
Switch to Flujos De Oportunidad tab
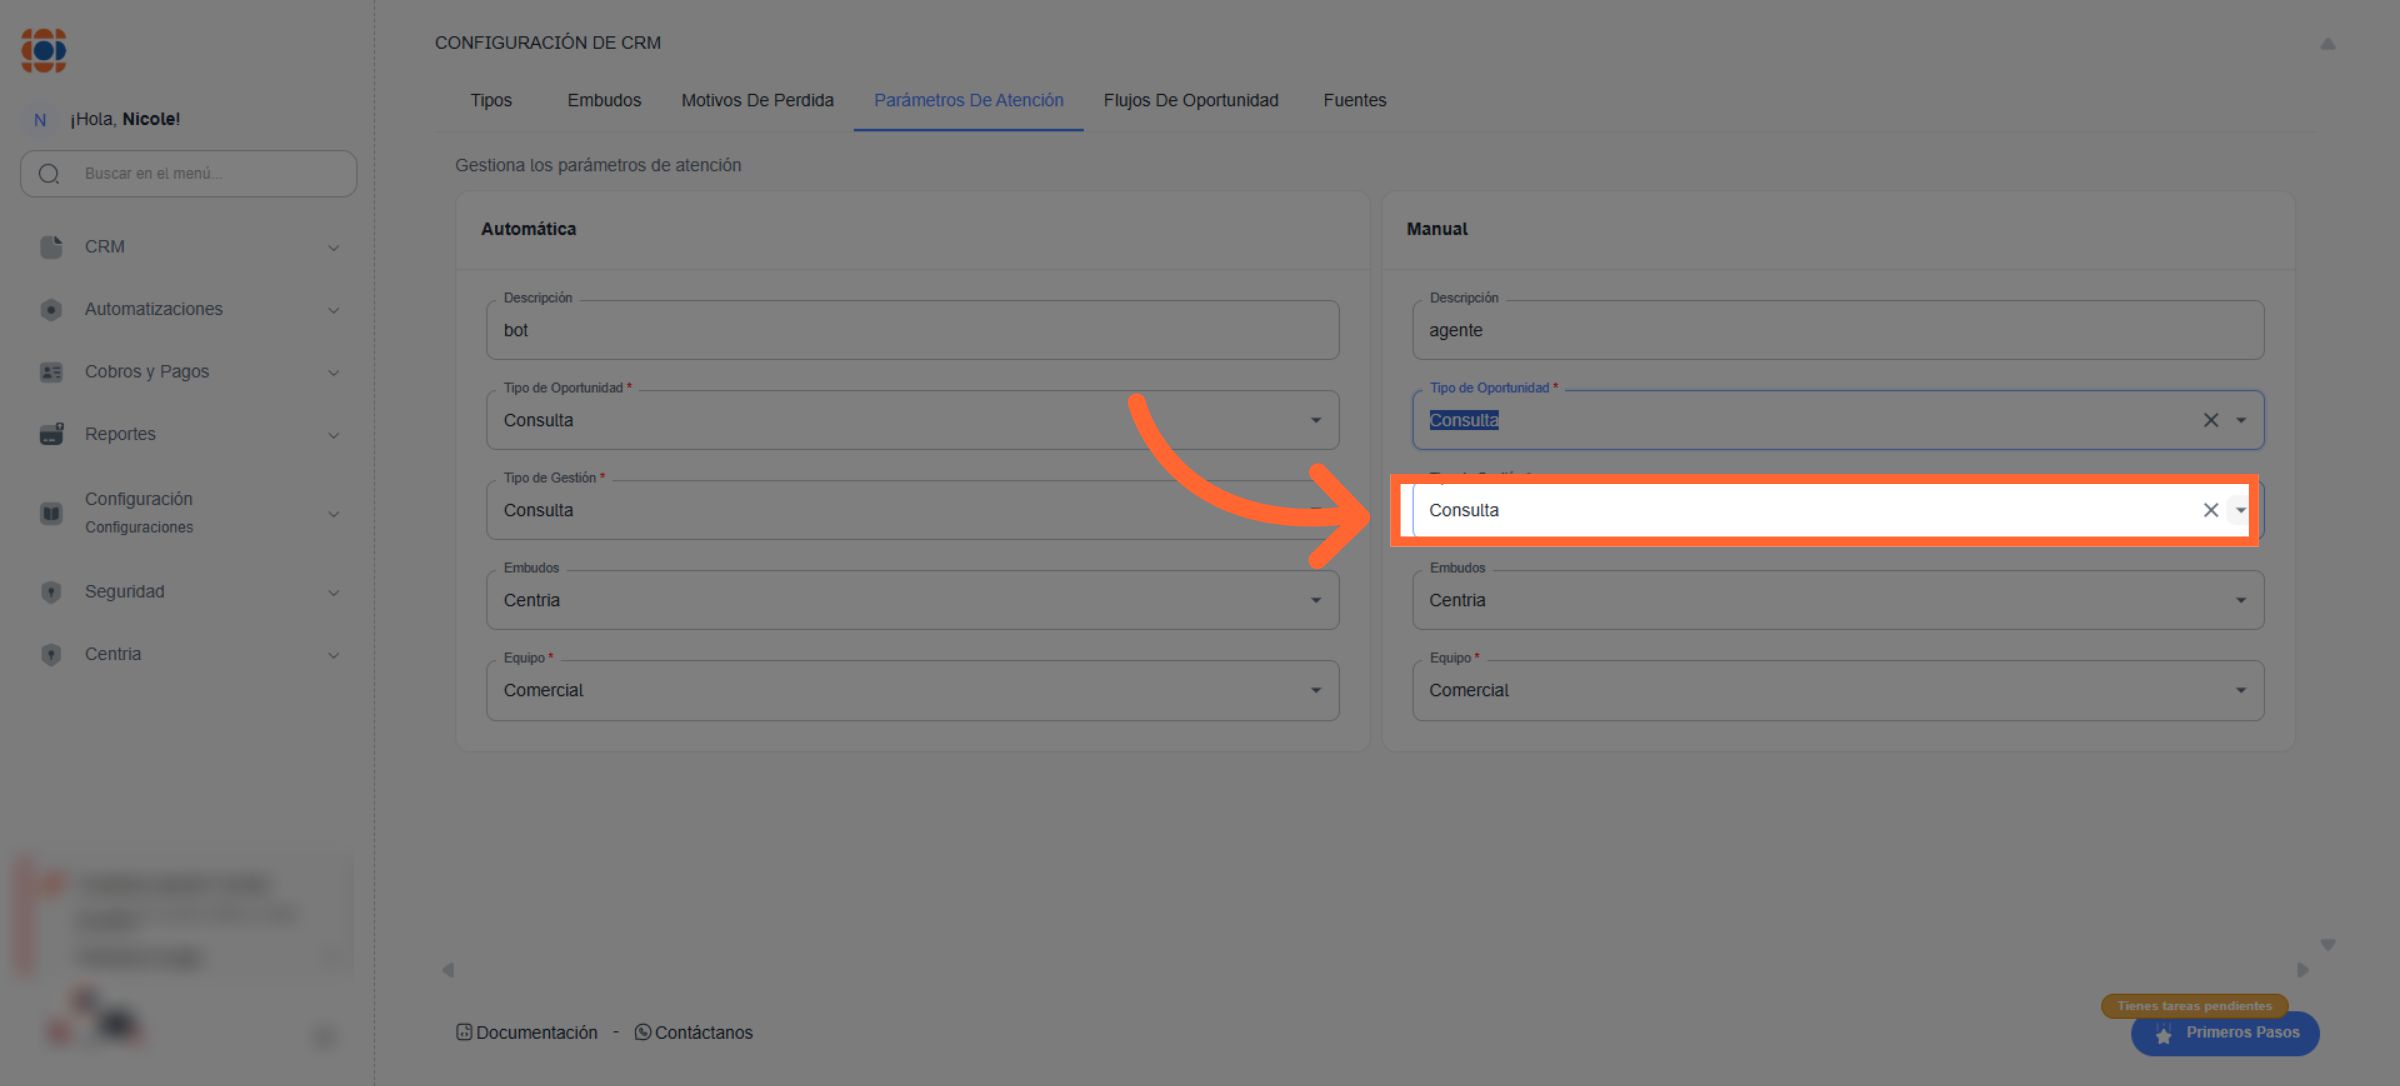[x=1190, y=100]
